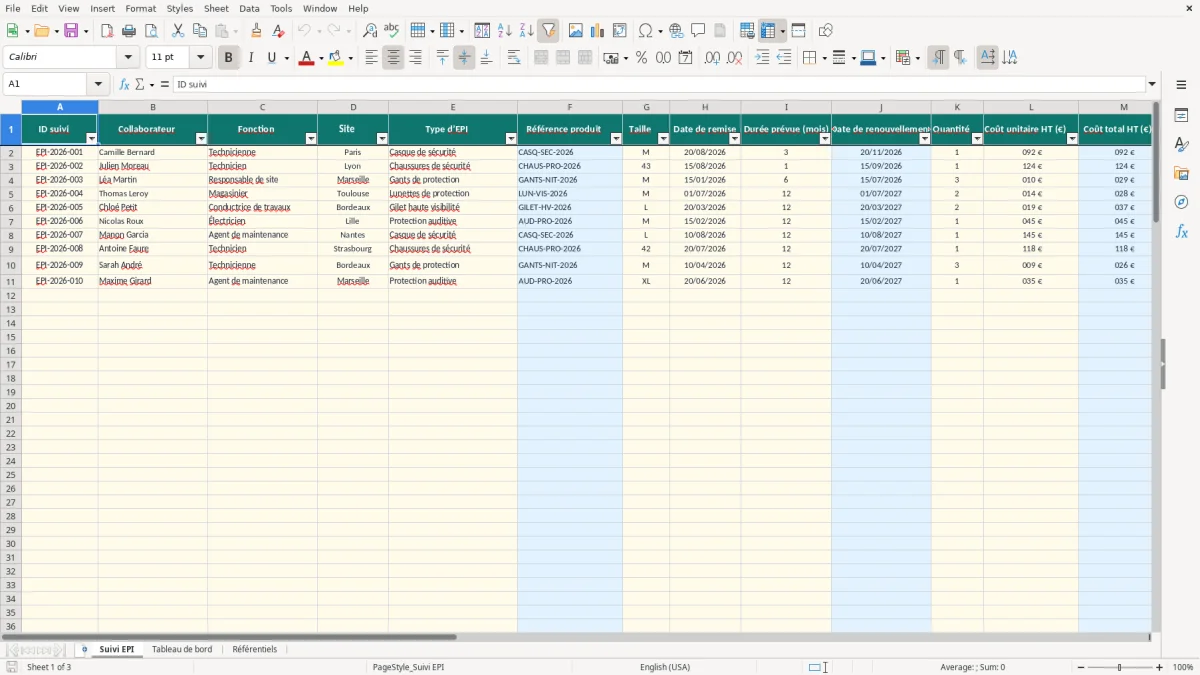Insert an image
Viewport: 1200px width, 675px height.
pyautogui.click(x=576, y=31)
